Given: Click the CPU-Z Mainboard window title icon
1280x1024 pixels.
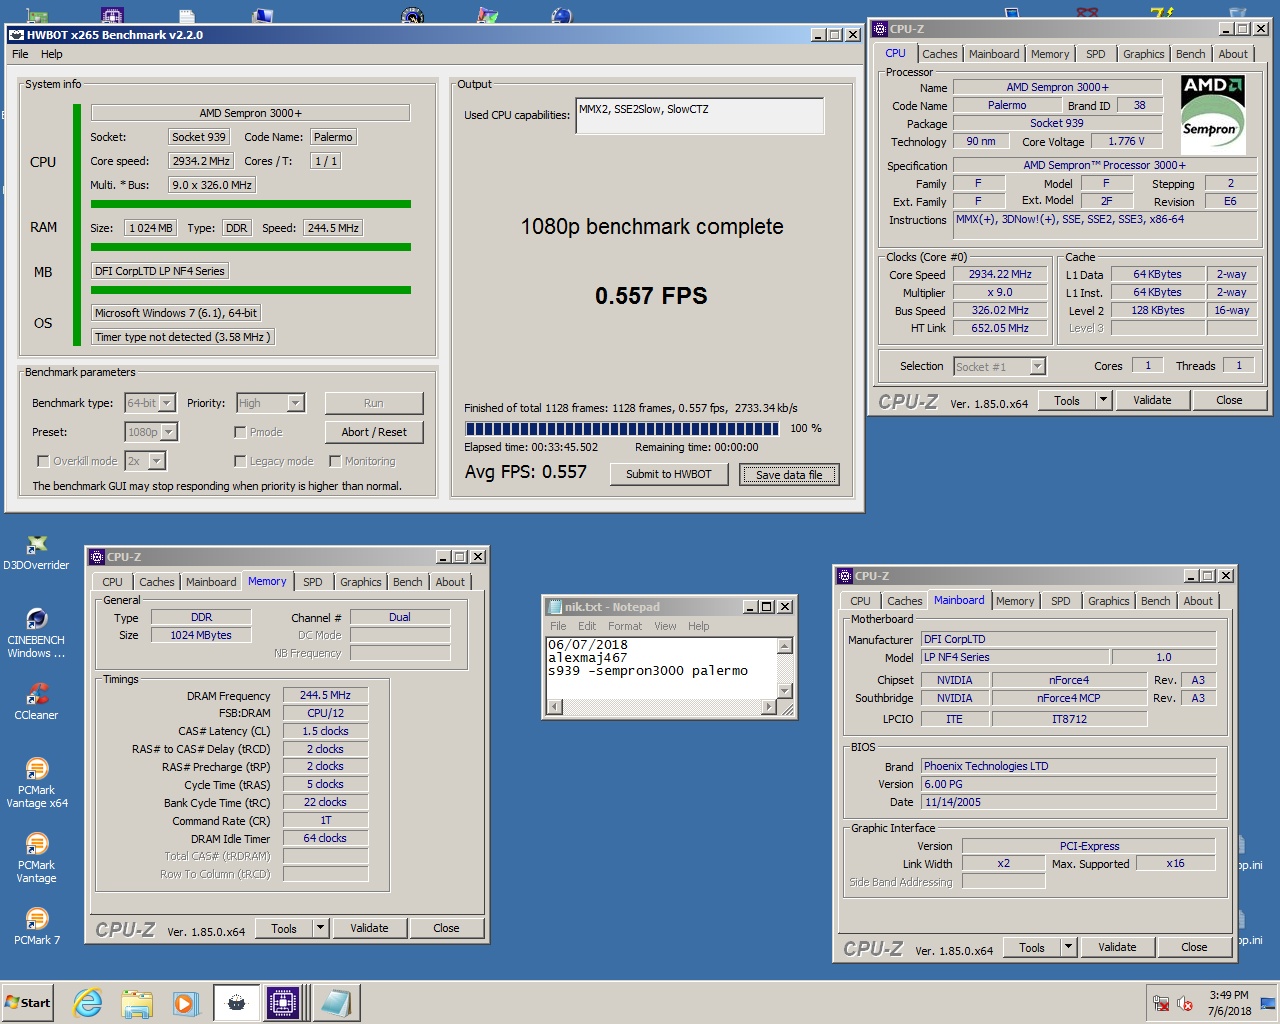Looking at the screenshot, I should click(845, 576).
